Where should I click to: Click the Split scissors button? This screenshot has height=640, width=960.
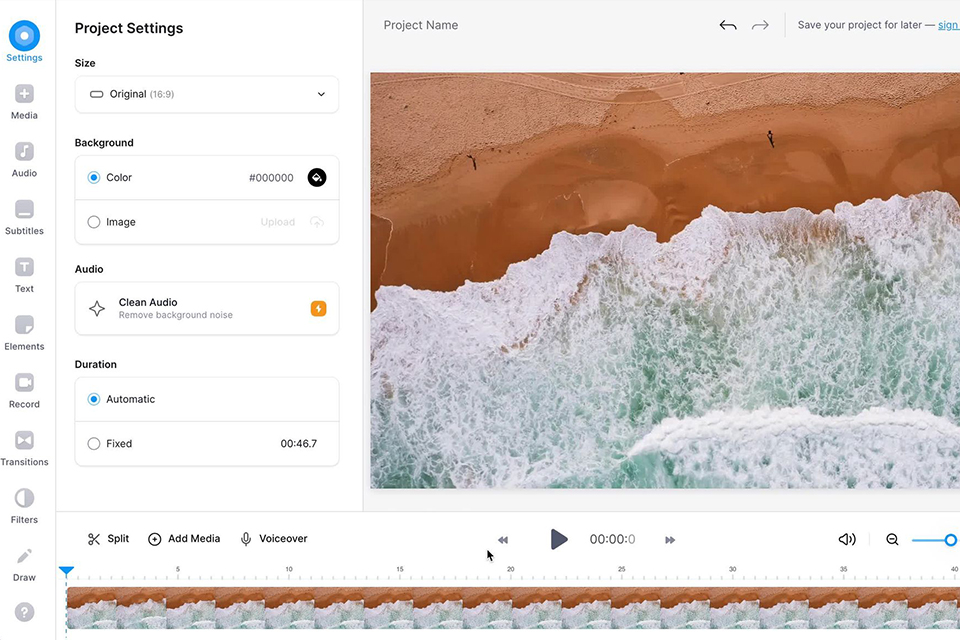[x=108, y=539]
